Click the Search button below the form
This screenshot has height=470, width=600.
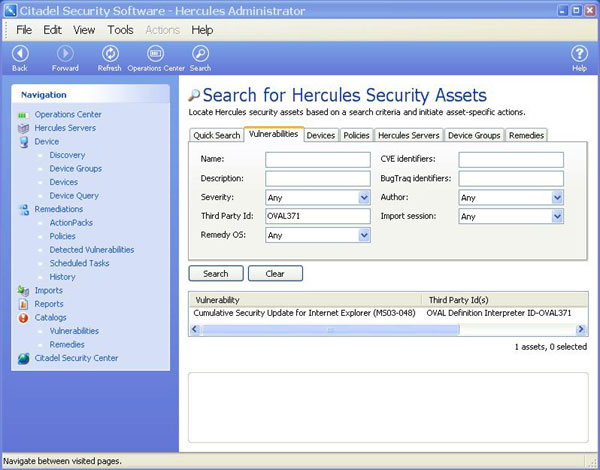215,273
